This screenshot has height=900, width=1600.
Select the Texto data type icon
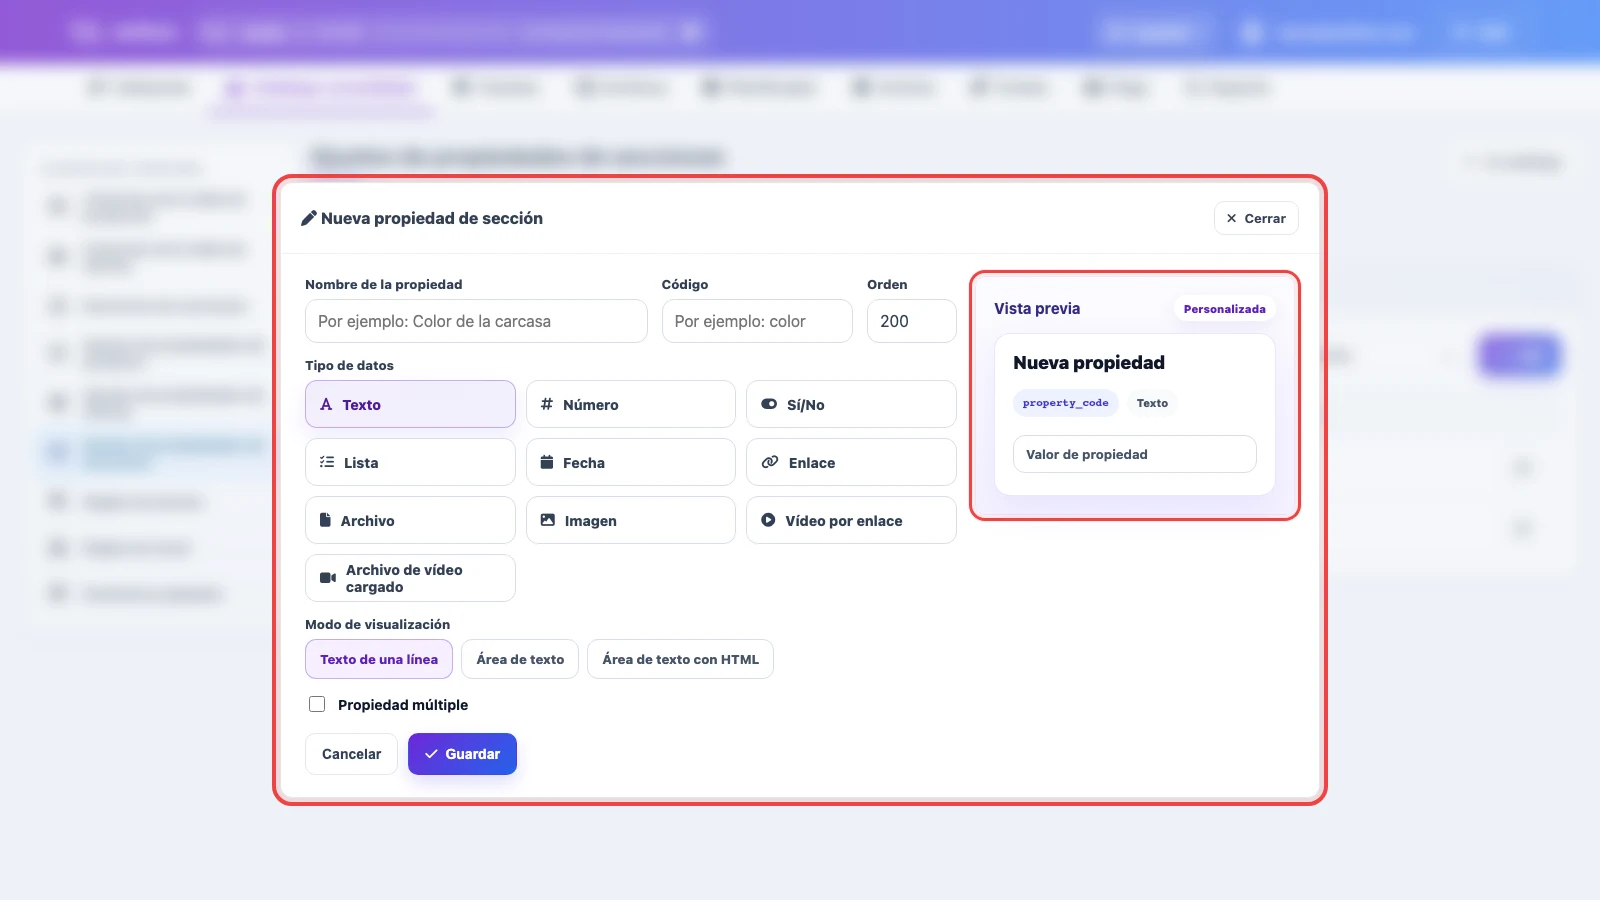[326, 405]
